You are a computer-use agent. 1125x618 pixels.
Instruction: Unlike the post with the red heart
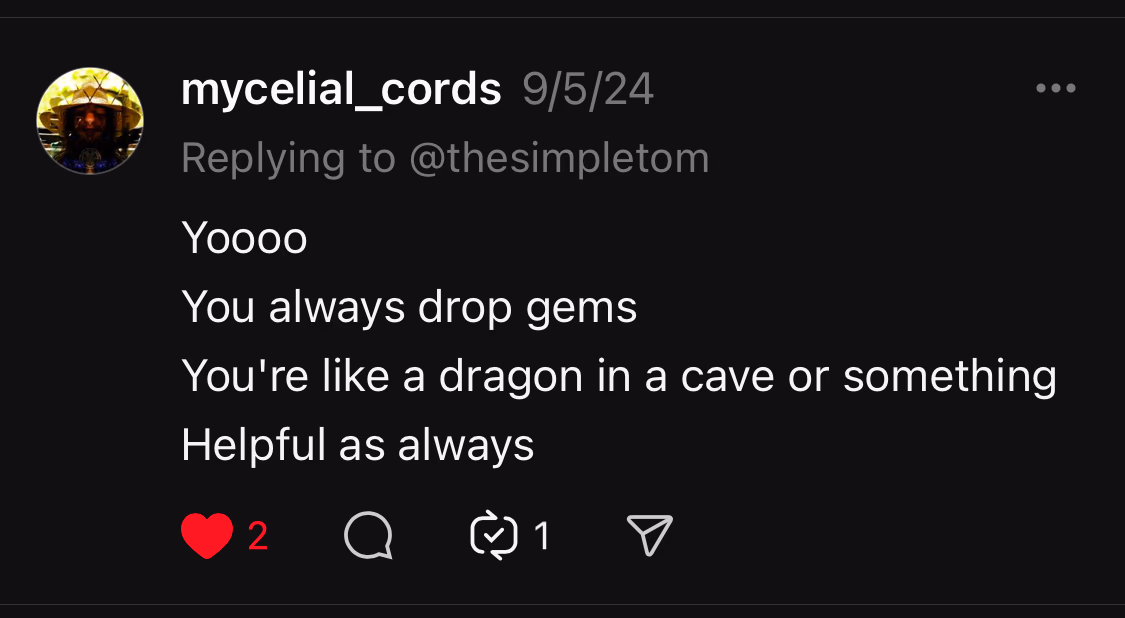(207, 536)
